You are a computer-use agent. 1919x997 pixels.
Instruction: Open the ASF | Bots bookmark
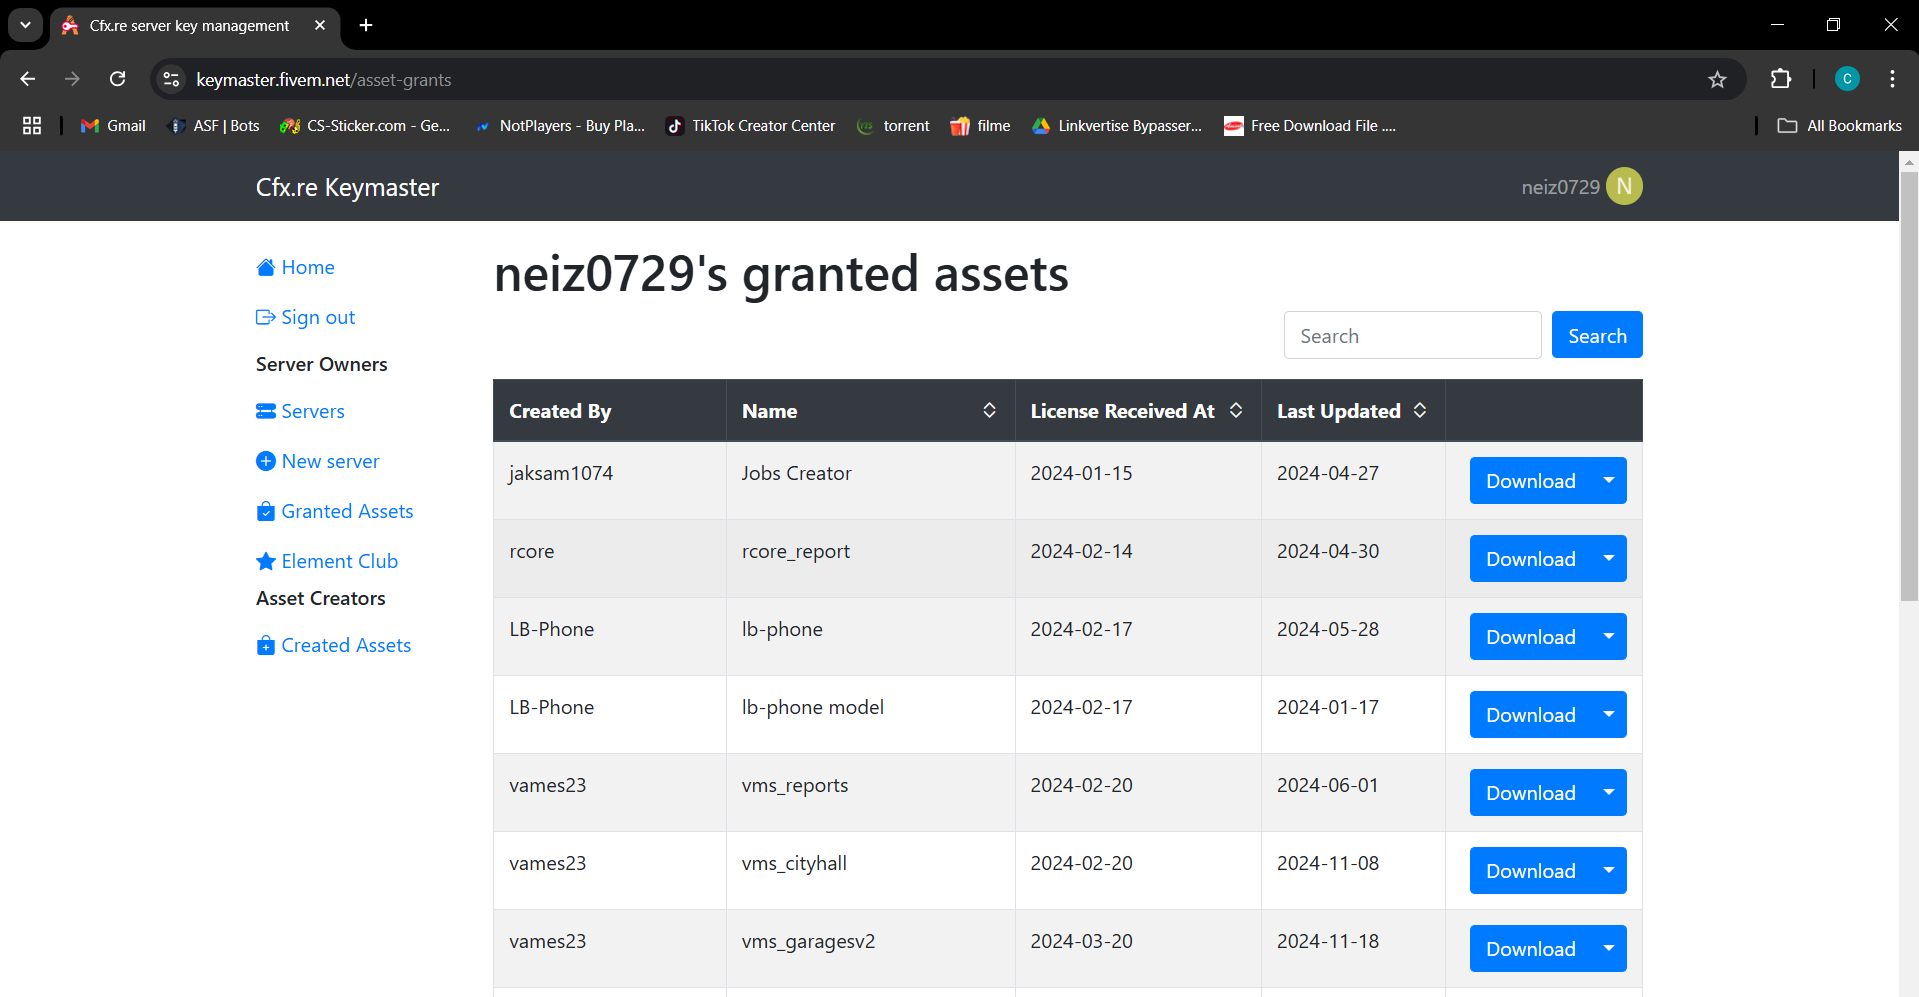(x=214, y=125)
